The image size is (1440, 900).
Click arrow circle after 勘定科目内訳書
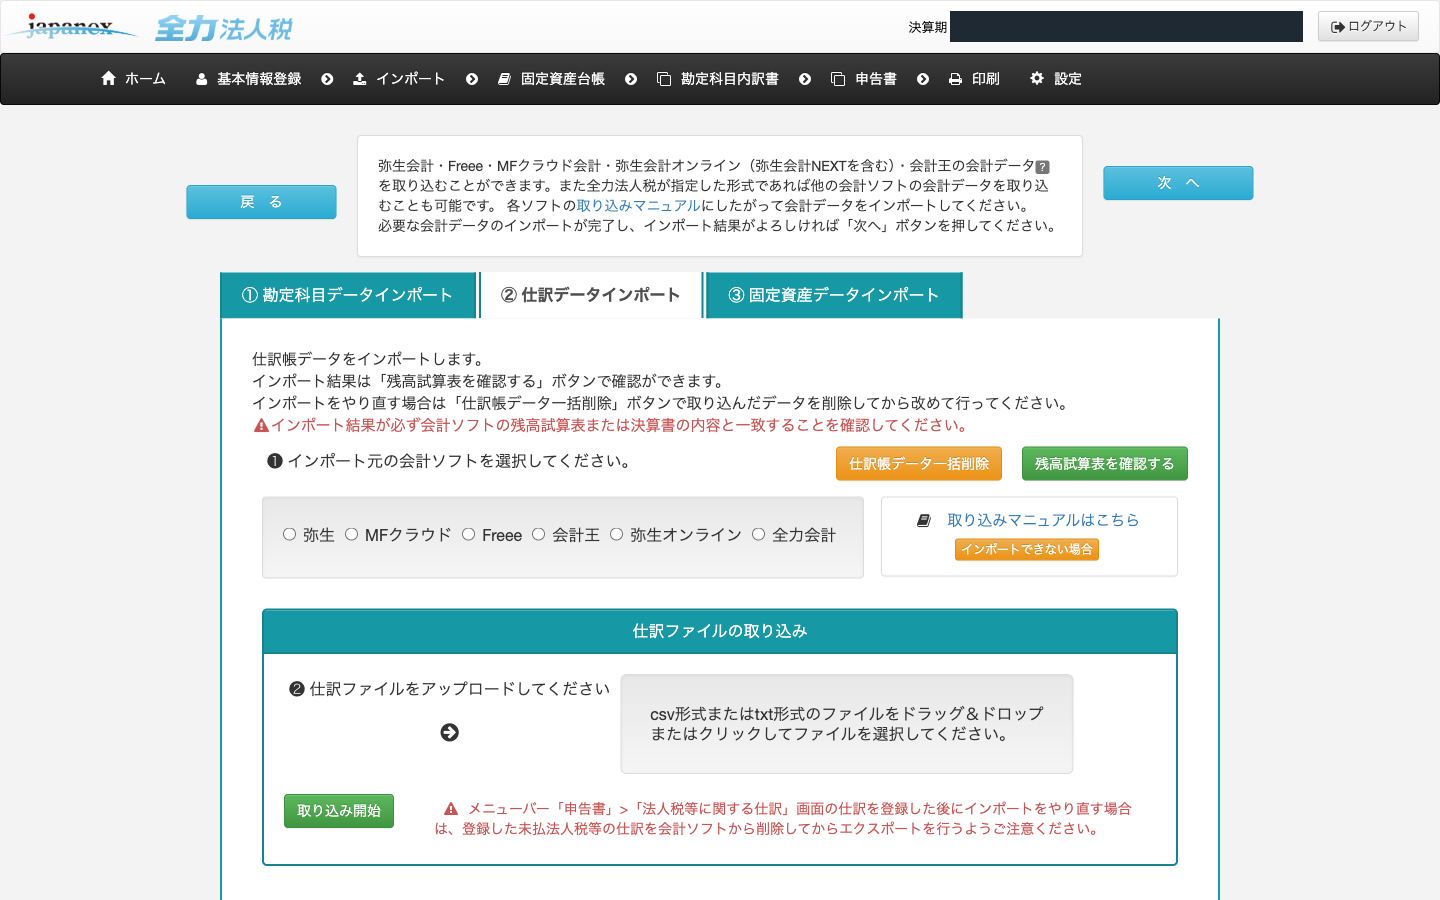pos(805,79)
